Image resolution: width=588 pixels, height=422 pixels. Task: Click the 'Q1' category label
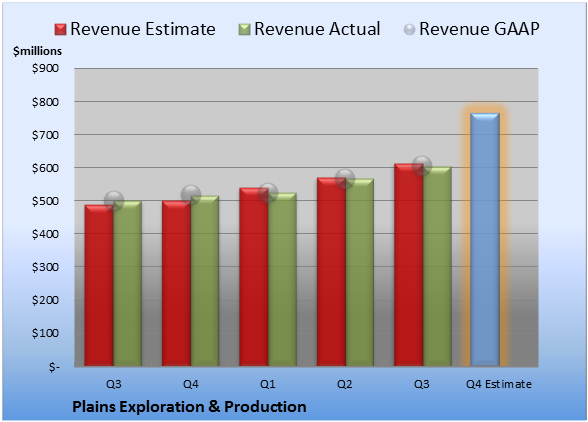(268, 384)
